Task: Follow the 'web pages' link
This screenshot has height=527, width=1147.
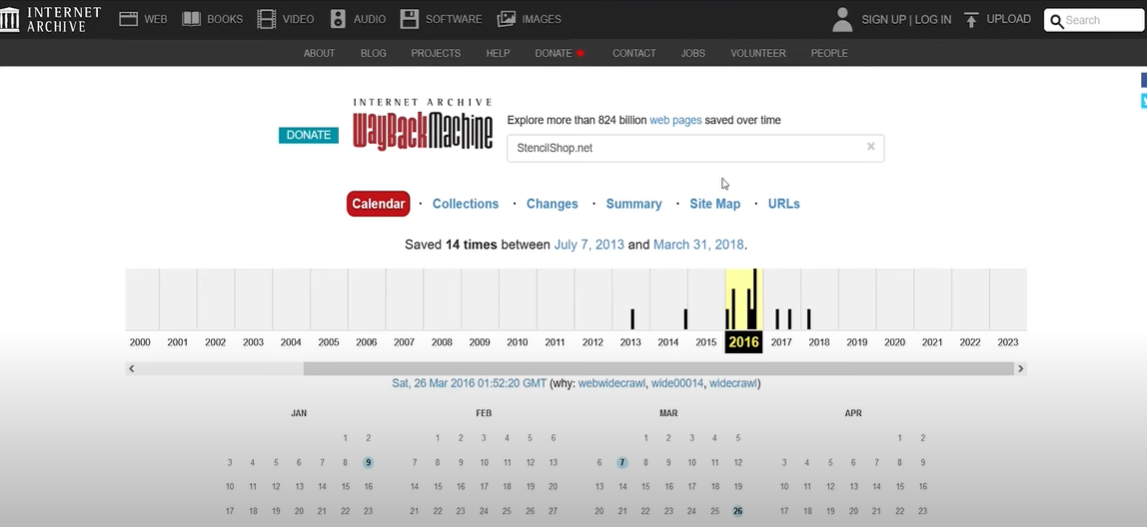Action: (x=675, y=120)
